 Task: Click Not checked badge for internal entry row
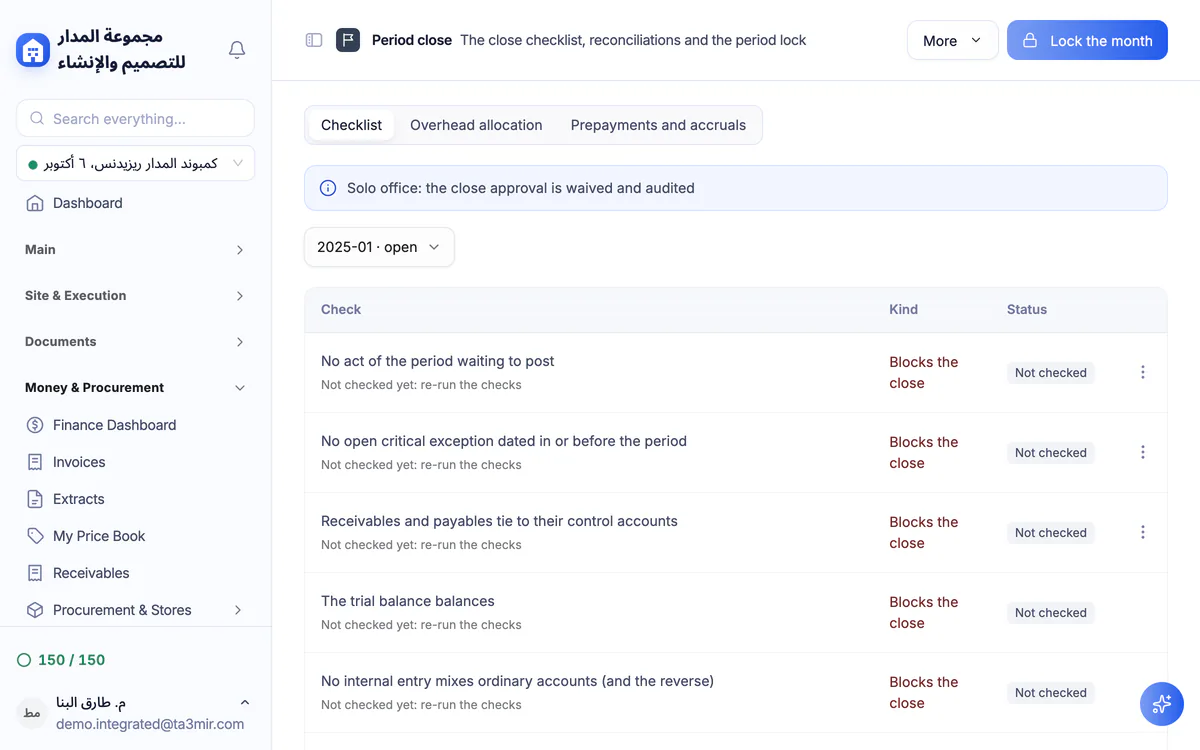click(1050, 693)
